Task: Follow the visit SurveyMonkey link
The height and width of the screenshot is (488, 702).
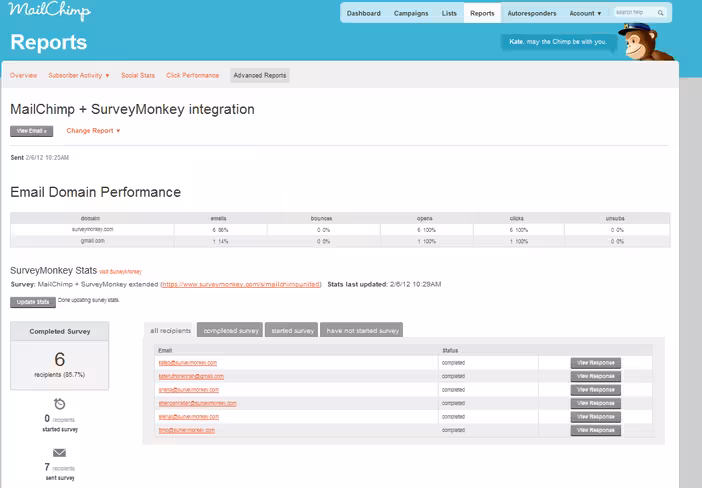Action: [120, 272]
